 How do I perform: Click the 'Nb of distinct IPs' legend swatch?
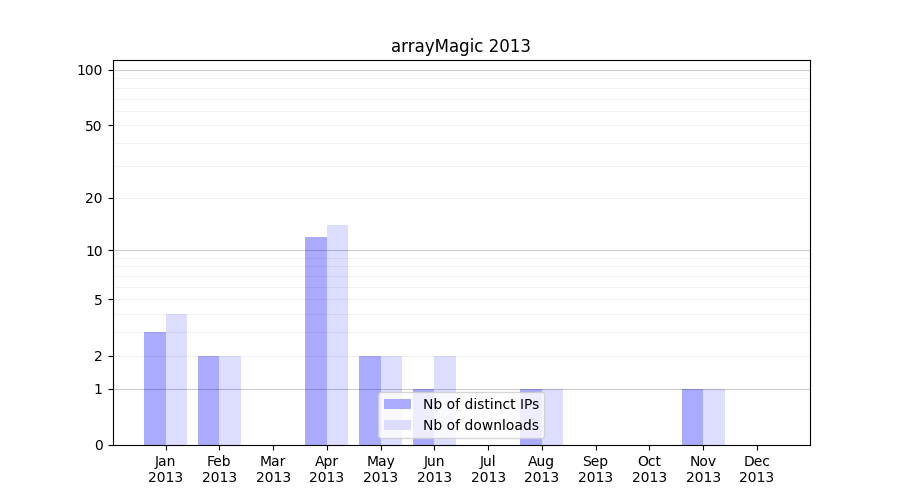[x=397, y=404]
